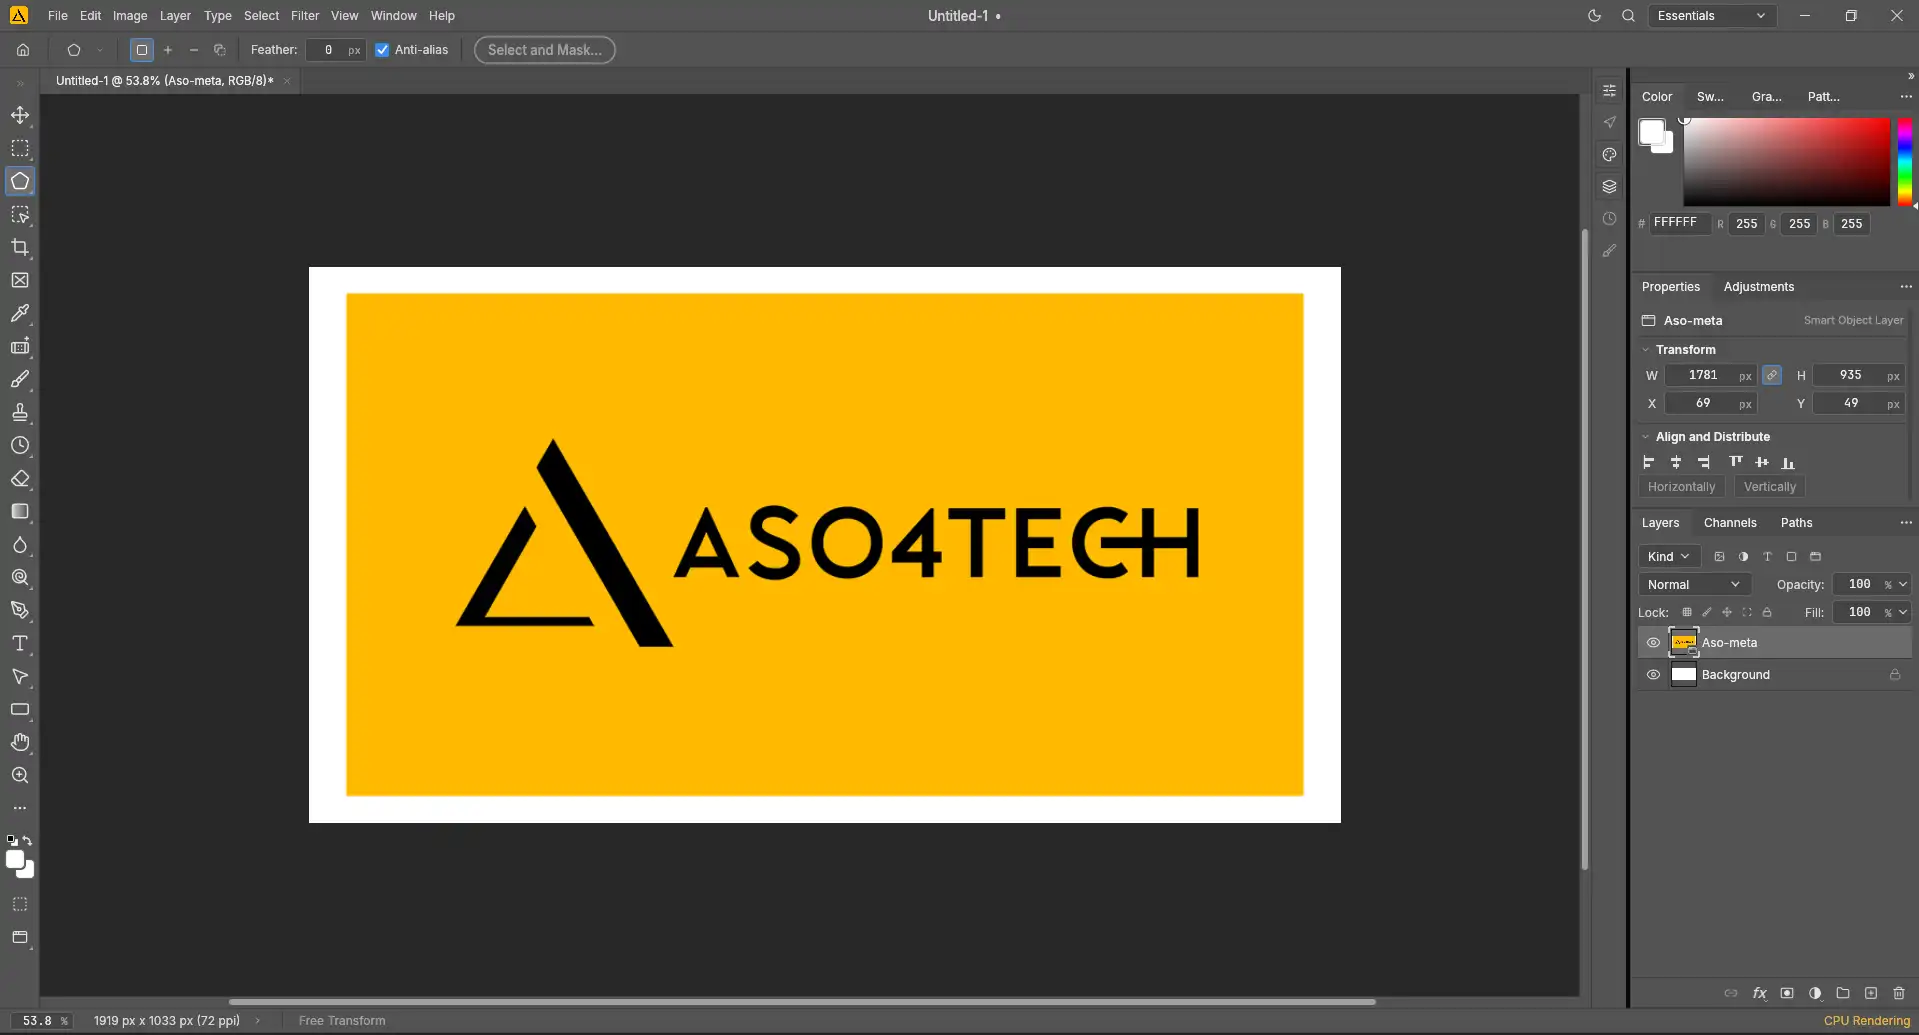Select the Move tool

20,116
